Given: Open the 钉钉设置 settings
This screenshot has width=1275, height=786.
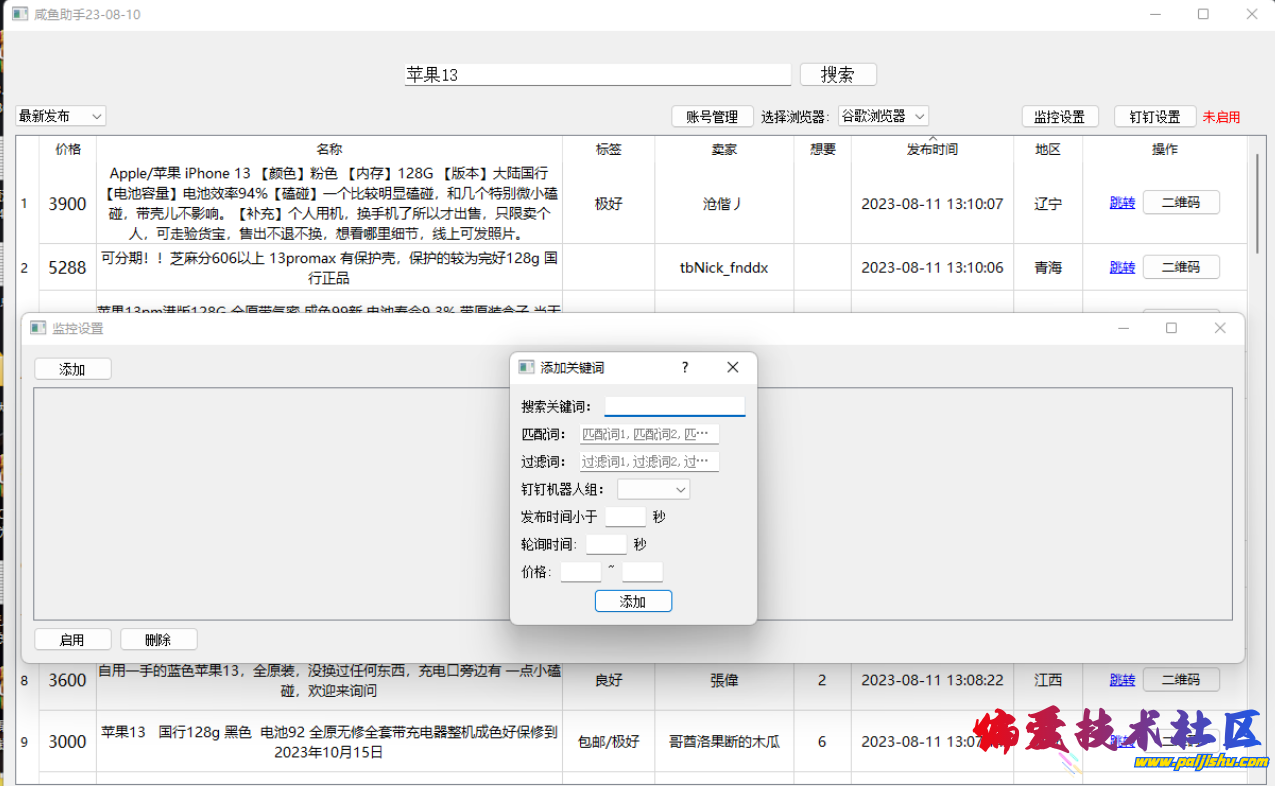Looking at the screenshot, I should (x=1155, y=115).
